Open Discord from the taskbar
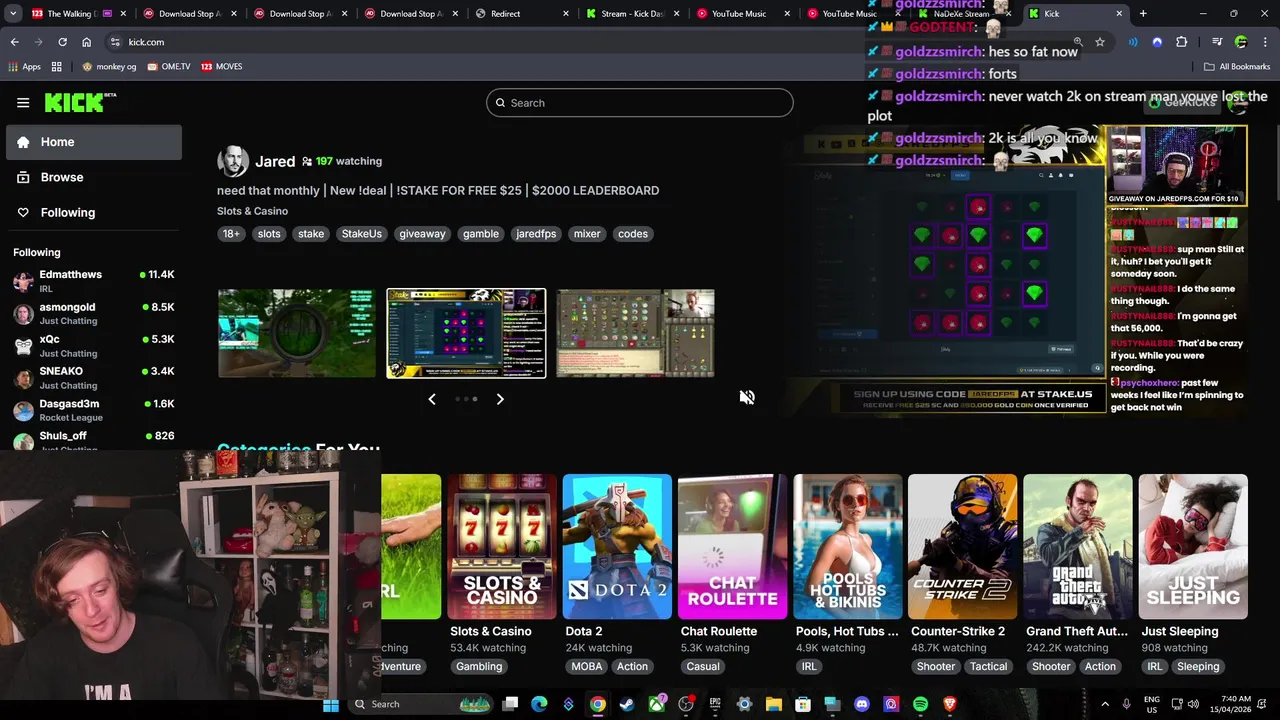Screen dimensions: 1280x720 [x=862, y=704]
